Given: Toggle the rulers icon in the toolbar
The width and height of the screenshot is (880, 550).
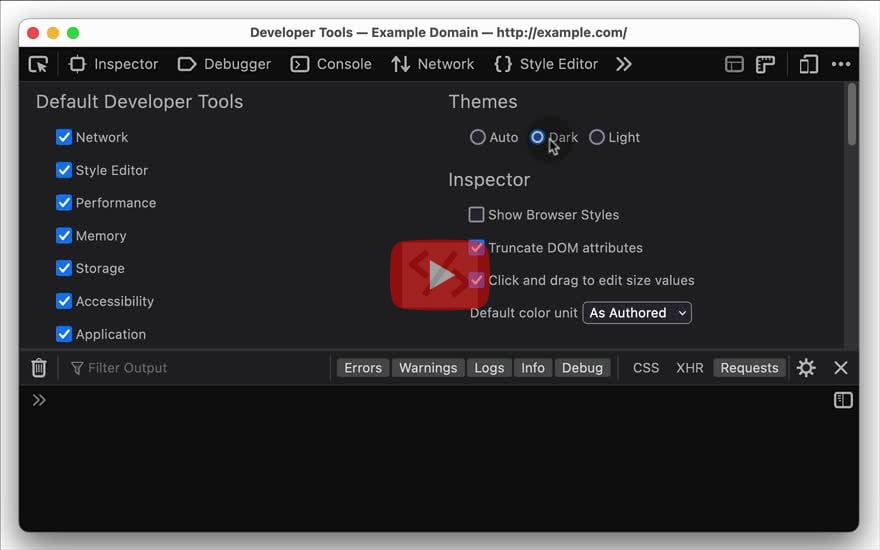Looking at the screenshot, I should 766,65.
